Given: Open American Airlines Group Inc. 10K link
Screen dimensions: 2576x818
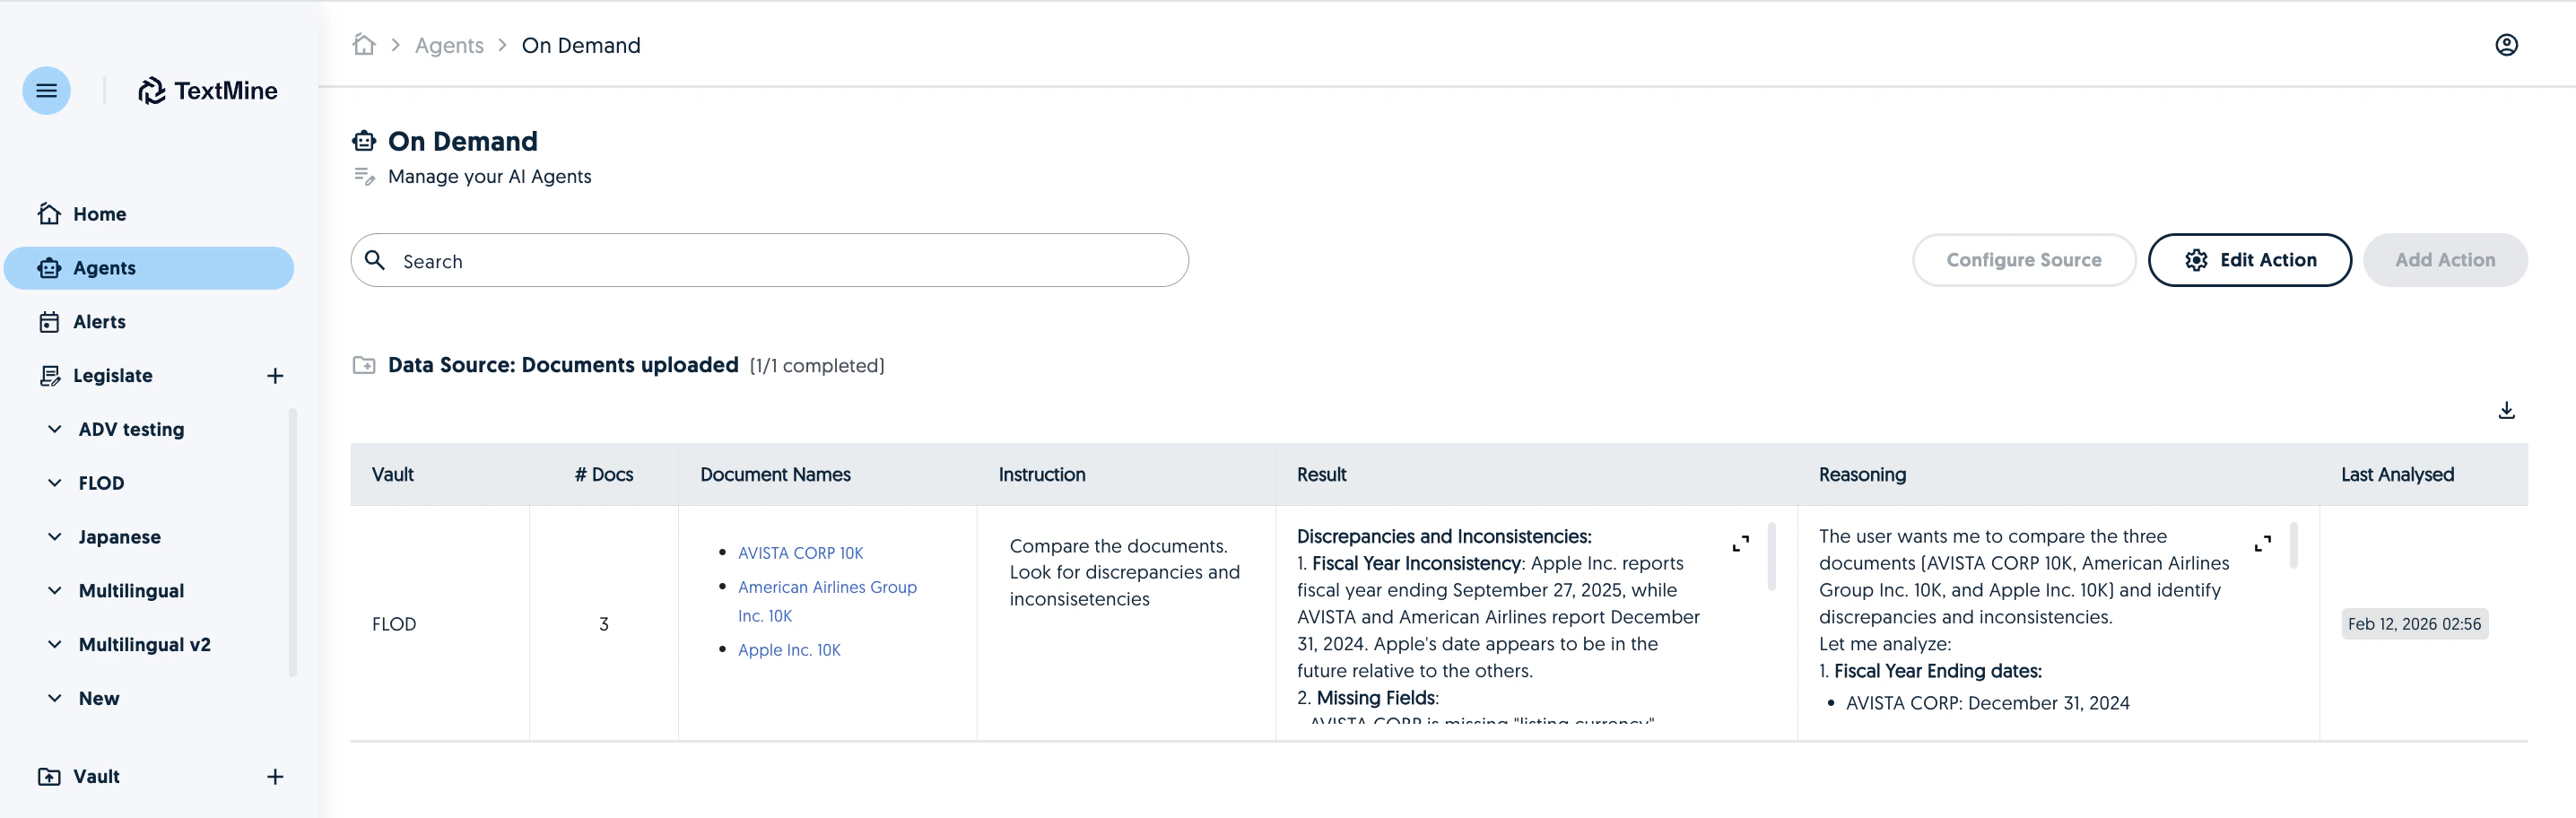Looking at the screenshot, I should click(827, 601).
